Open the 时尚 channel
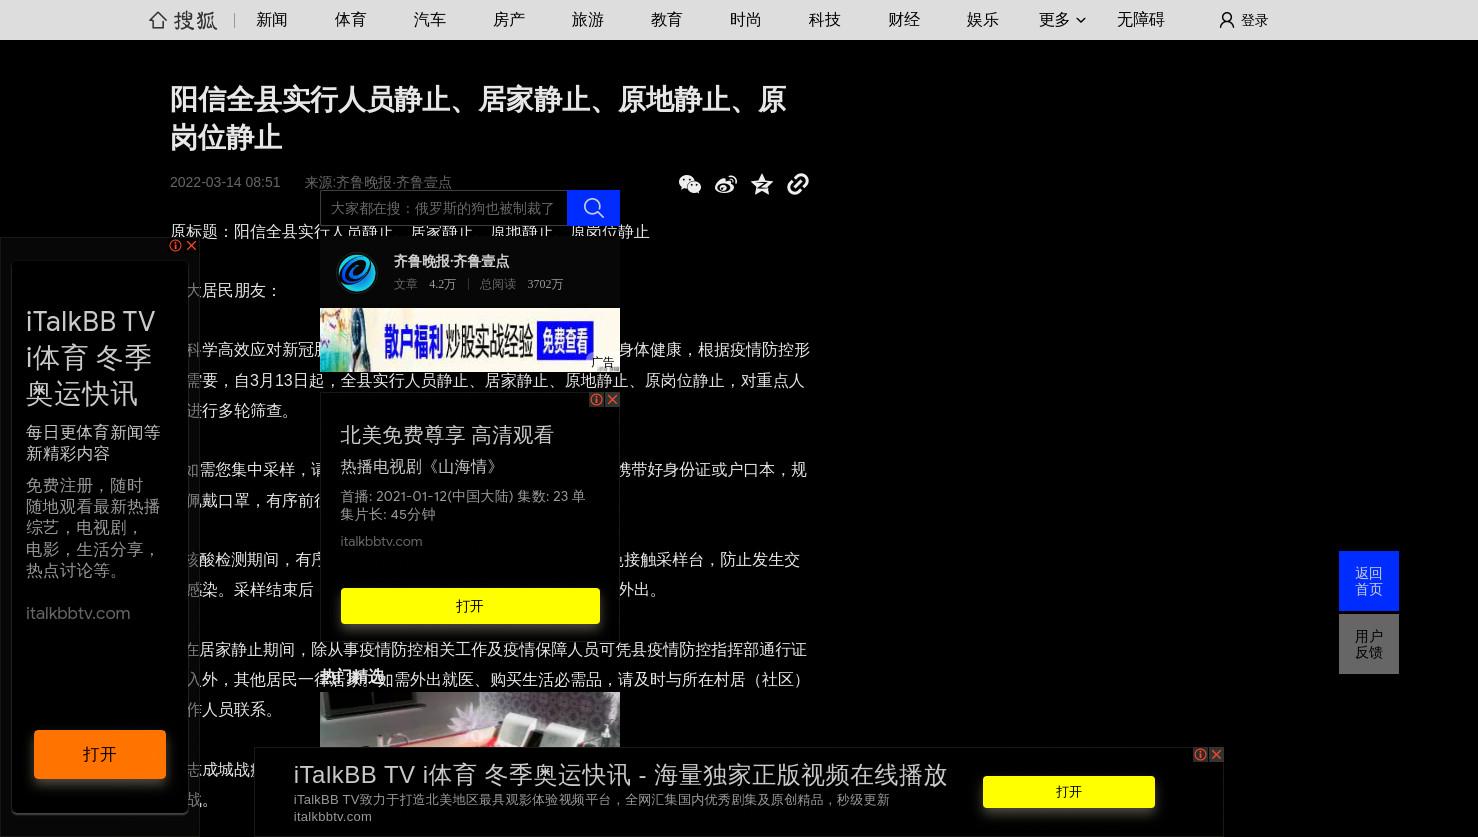1478x837 pixels. click(x=746, y=20)
